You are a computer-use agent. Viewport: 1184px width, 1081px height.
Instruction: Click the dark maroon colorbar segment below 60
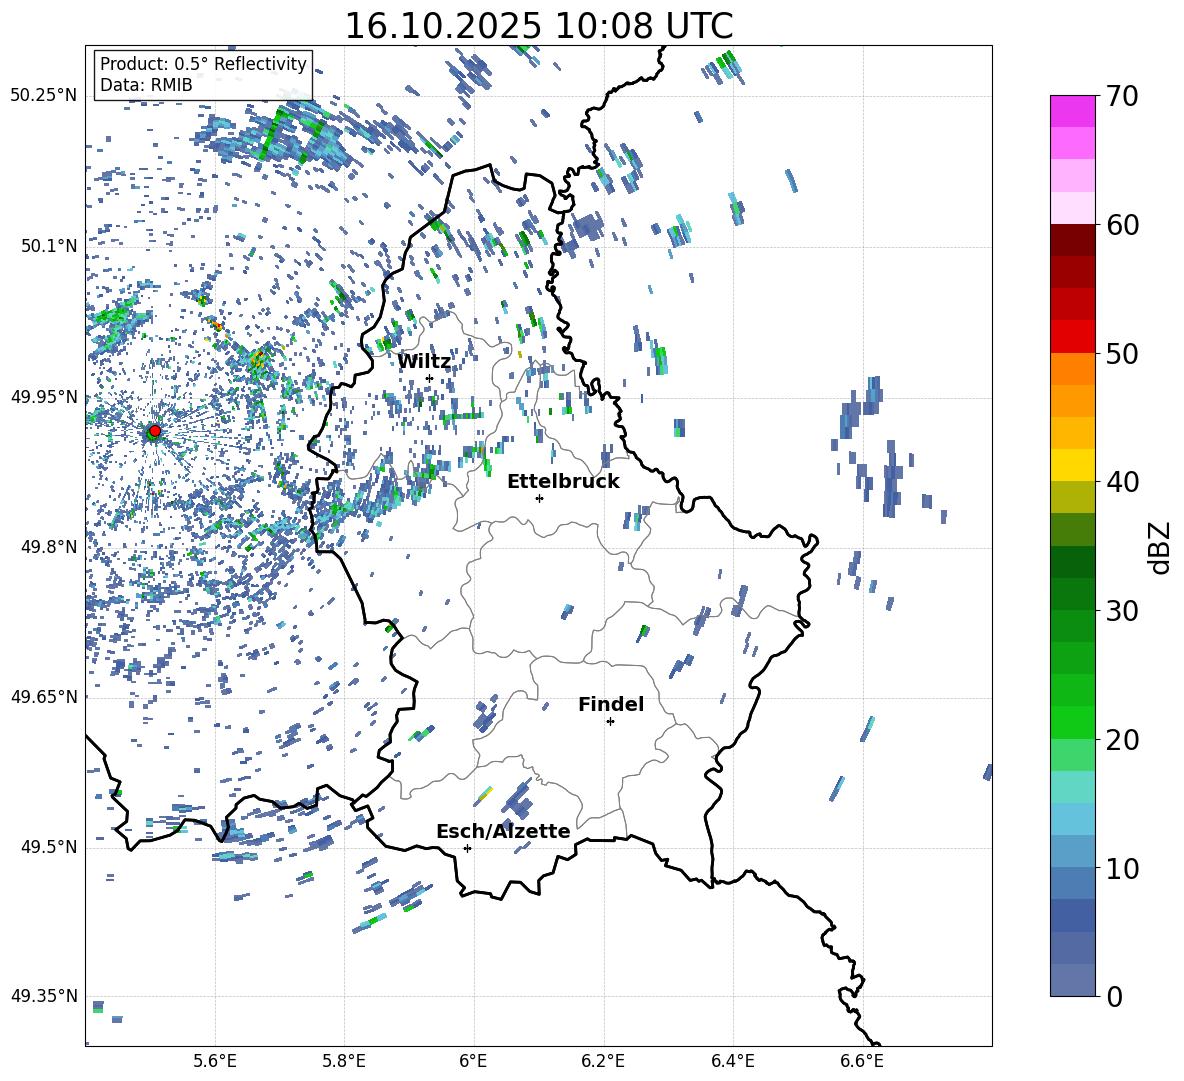coord(1073,240)
